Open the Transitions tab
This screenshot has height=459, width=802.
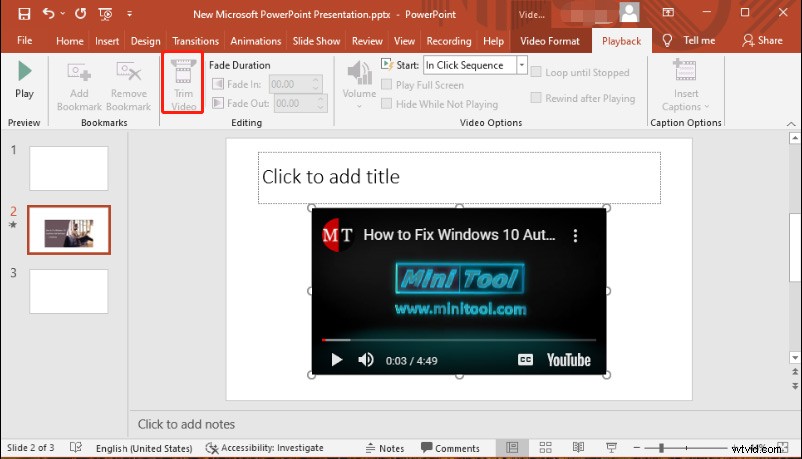coord(195,41)
